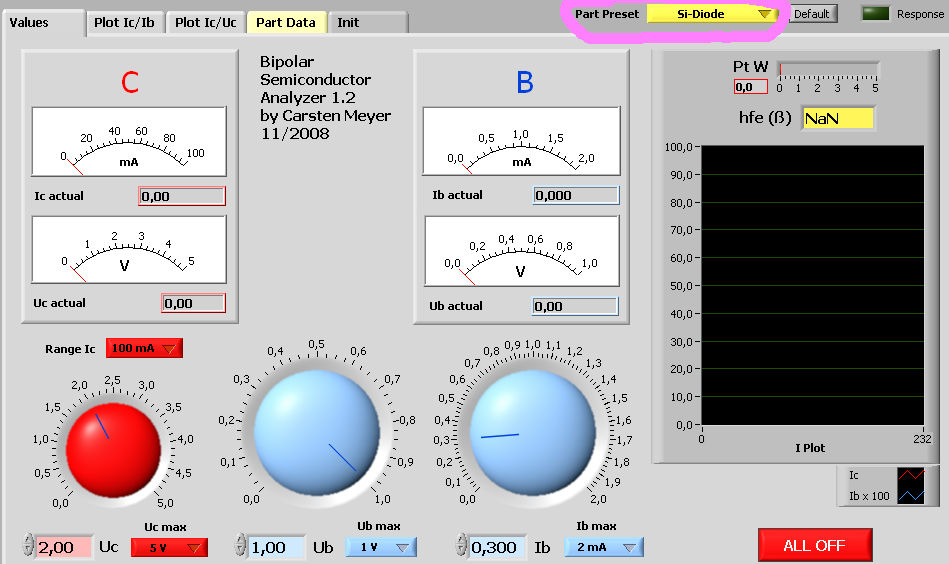Click the Ib x 100 legend swatch
Viewport: 949px width, 564px height.
pyautogui.click(x=911, y=496)
